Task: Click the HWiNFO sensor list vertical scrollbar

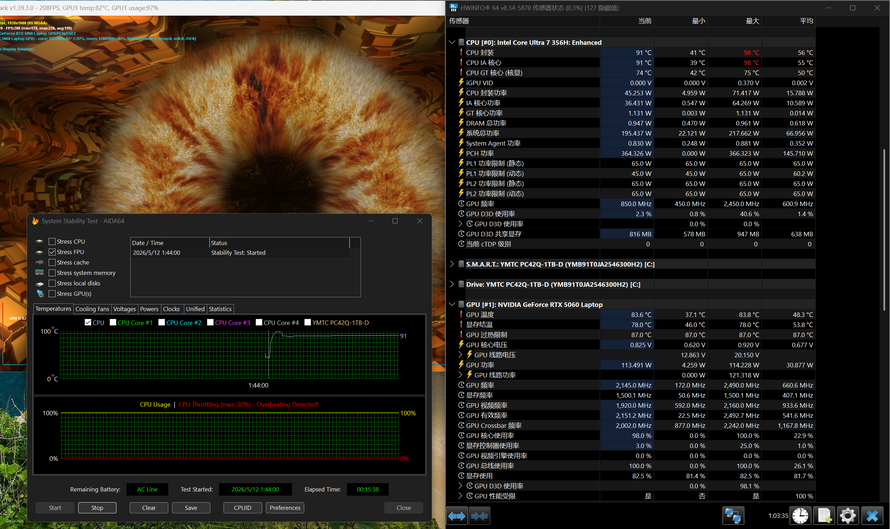Action: (x=883, y=230)
